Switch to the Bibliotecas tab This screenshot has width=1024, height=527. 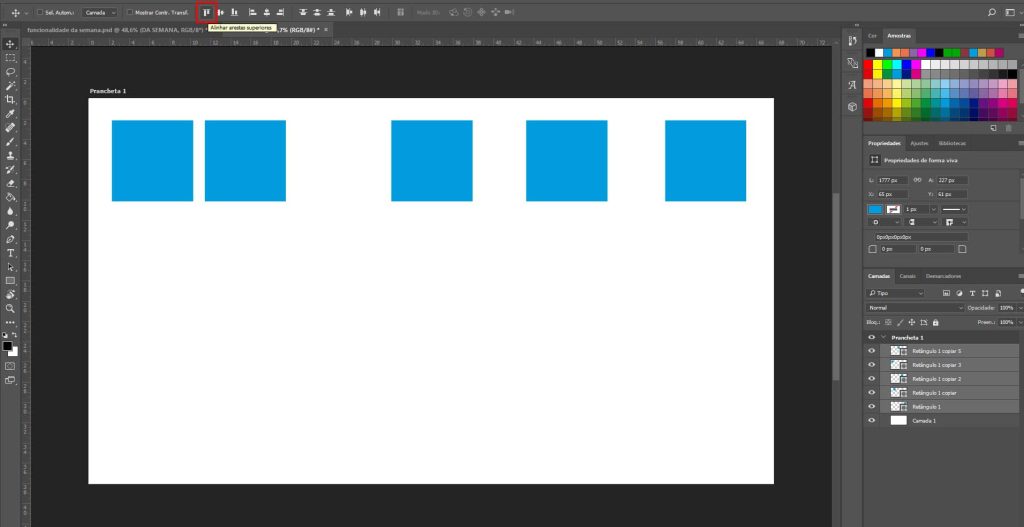952,143
